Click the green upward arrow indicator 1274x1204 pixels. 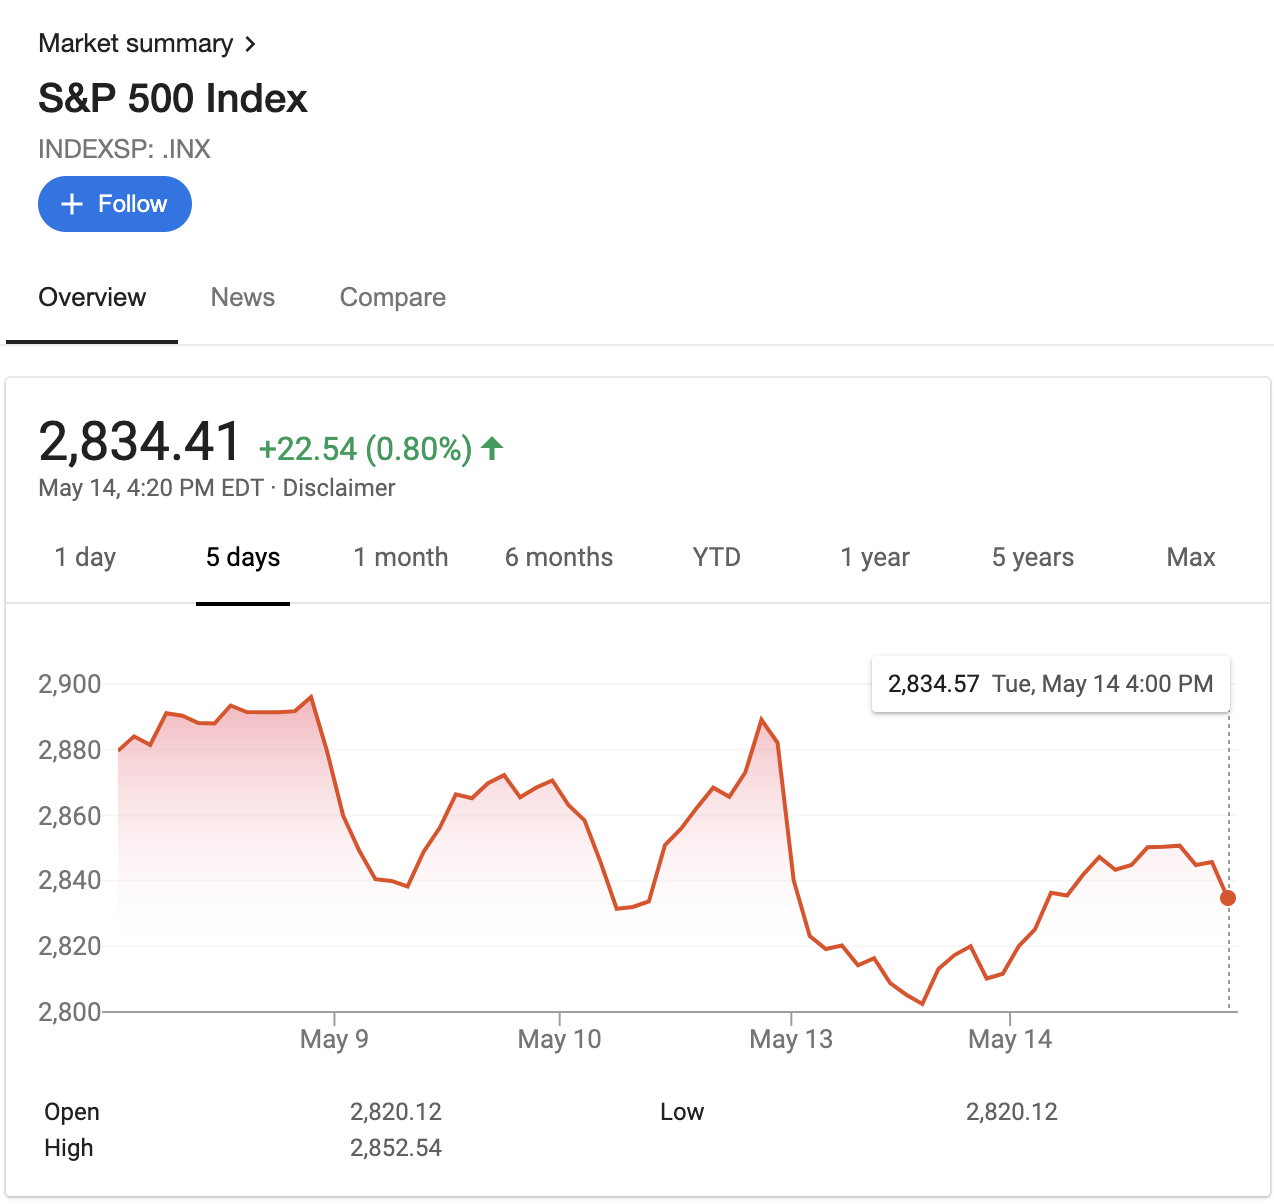pos(492,448)
